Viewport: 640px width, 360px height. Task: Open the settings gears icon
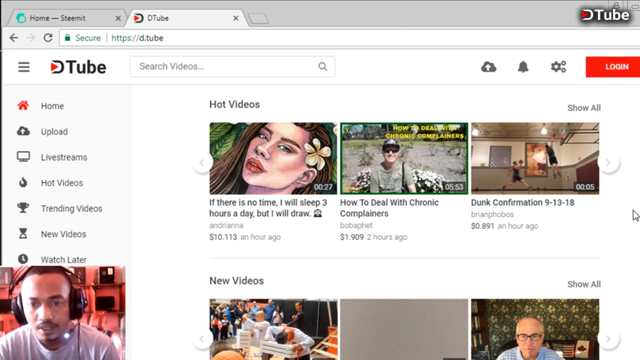coord(558,67)
